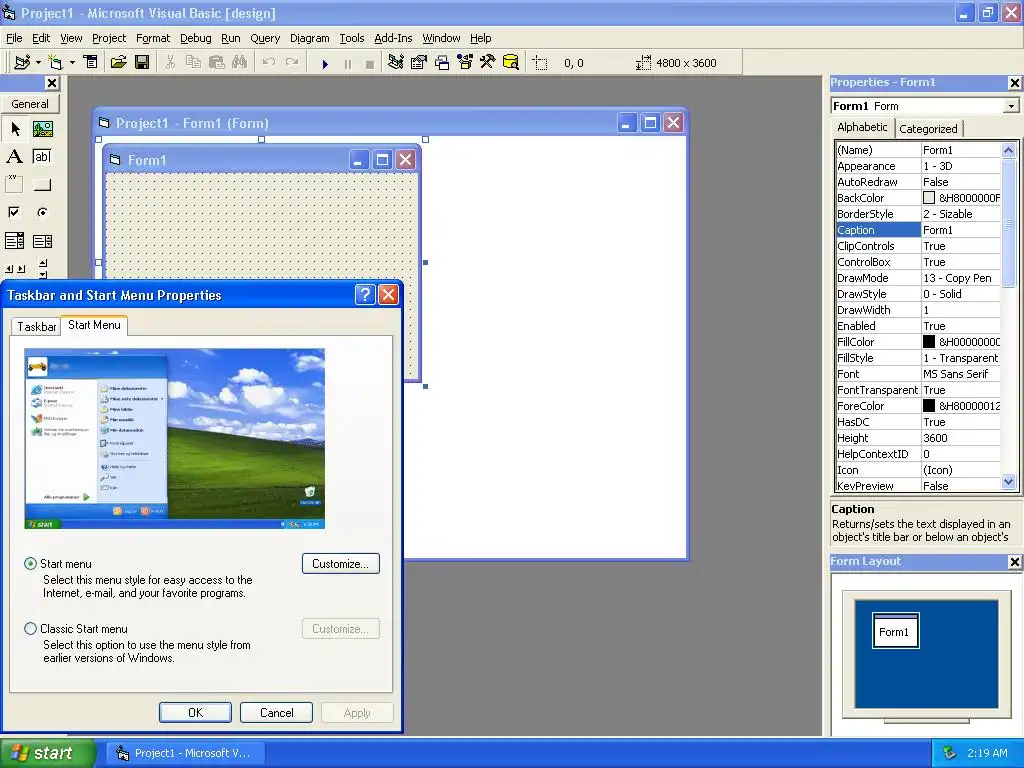Screen dimensions: 1024x768
Task: Select the TextBox control (abl) in toolbox
Action: click(42, 157)
